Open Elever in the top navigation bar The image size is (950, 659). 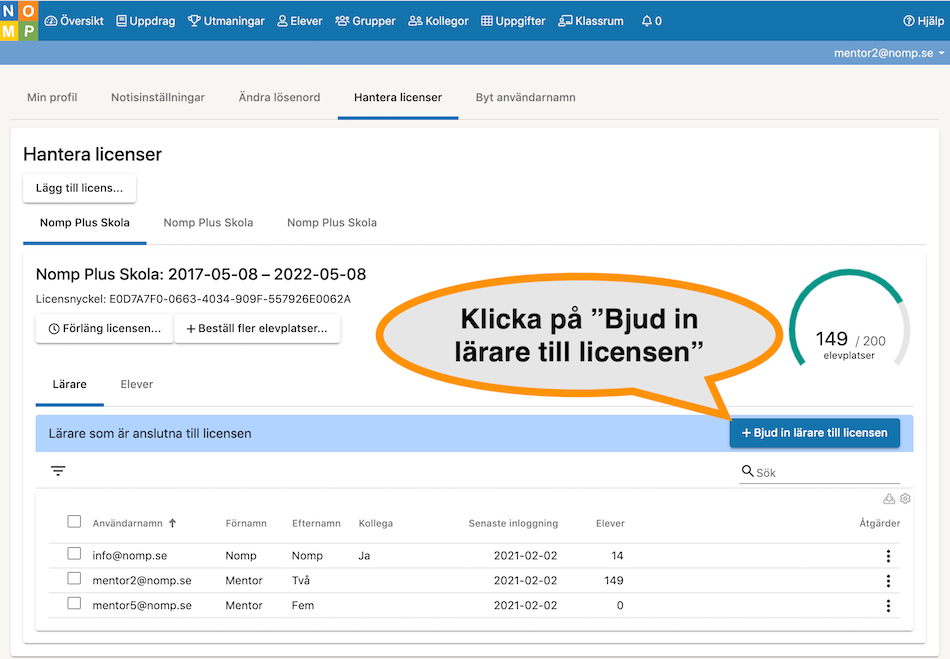pos(300,21)
